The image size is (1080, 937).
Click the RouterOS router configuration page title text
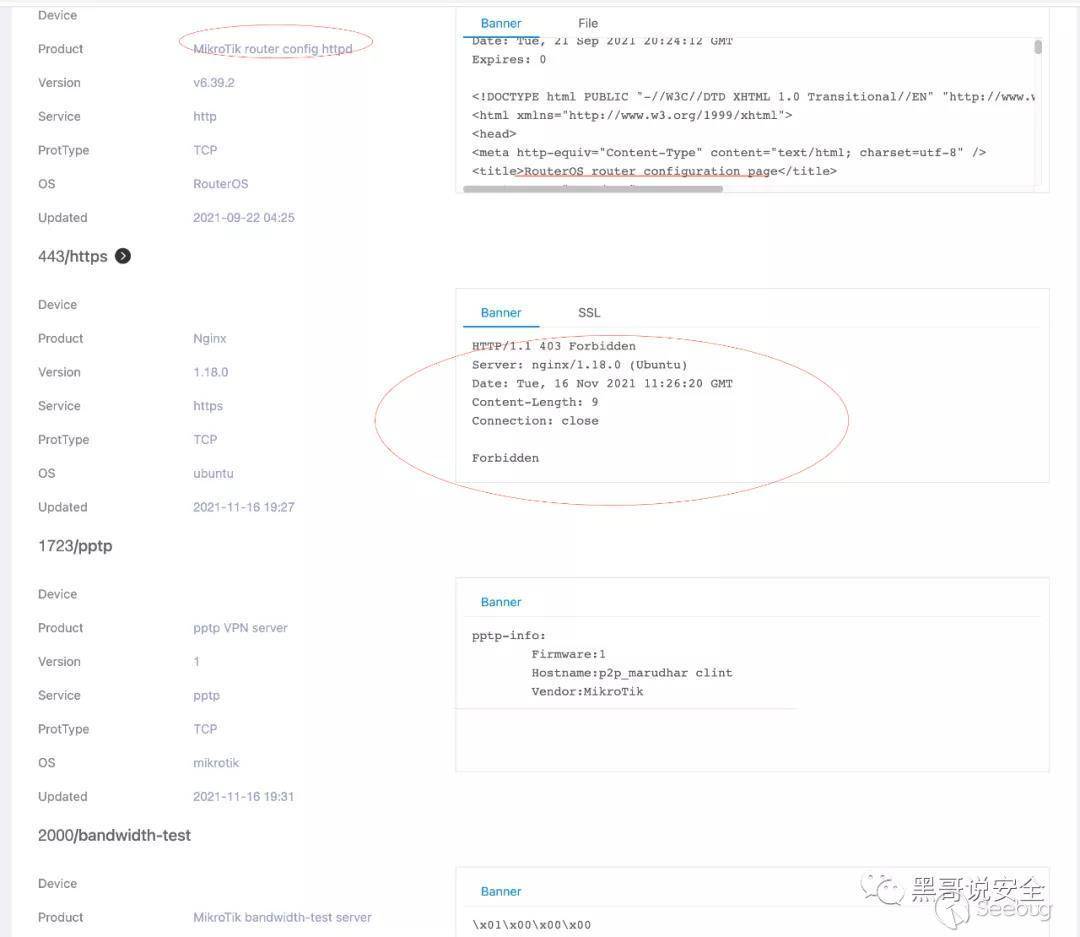(651, 171)
